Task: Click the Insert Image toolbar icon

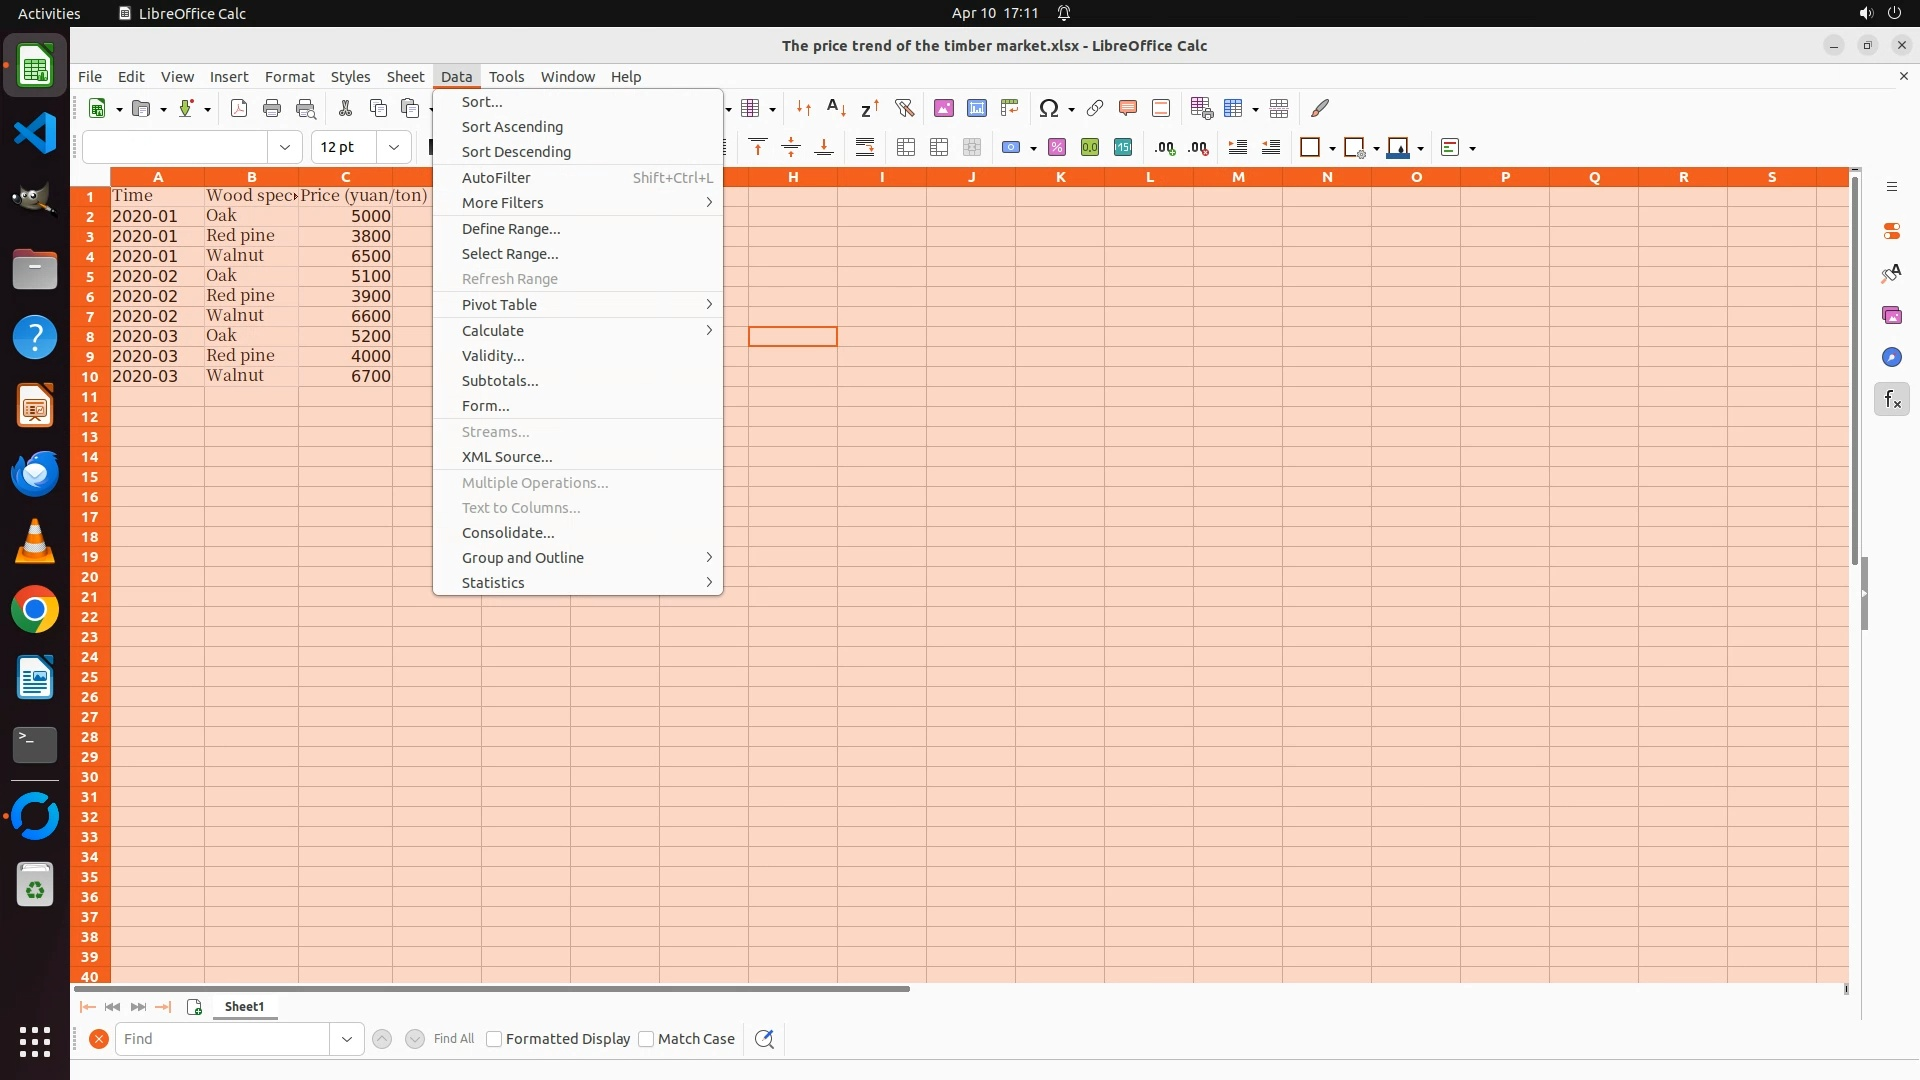Action: tap(943, 108)
